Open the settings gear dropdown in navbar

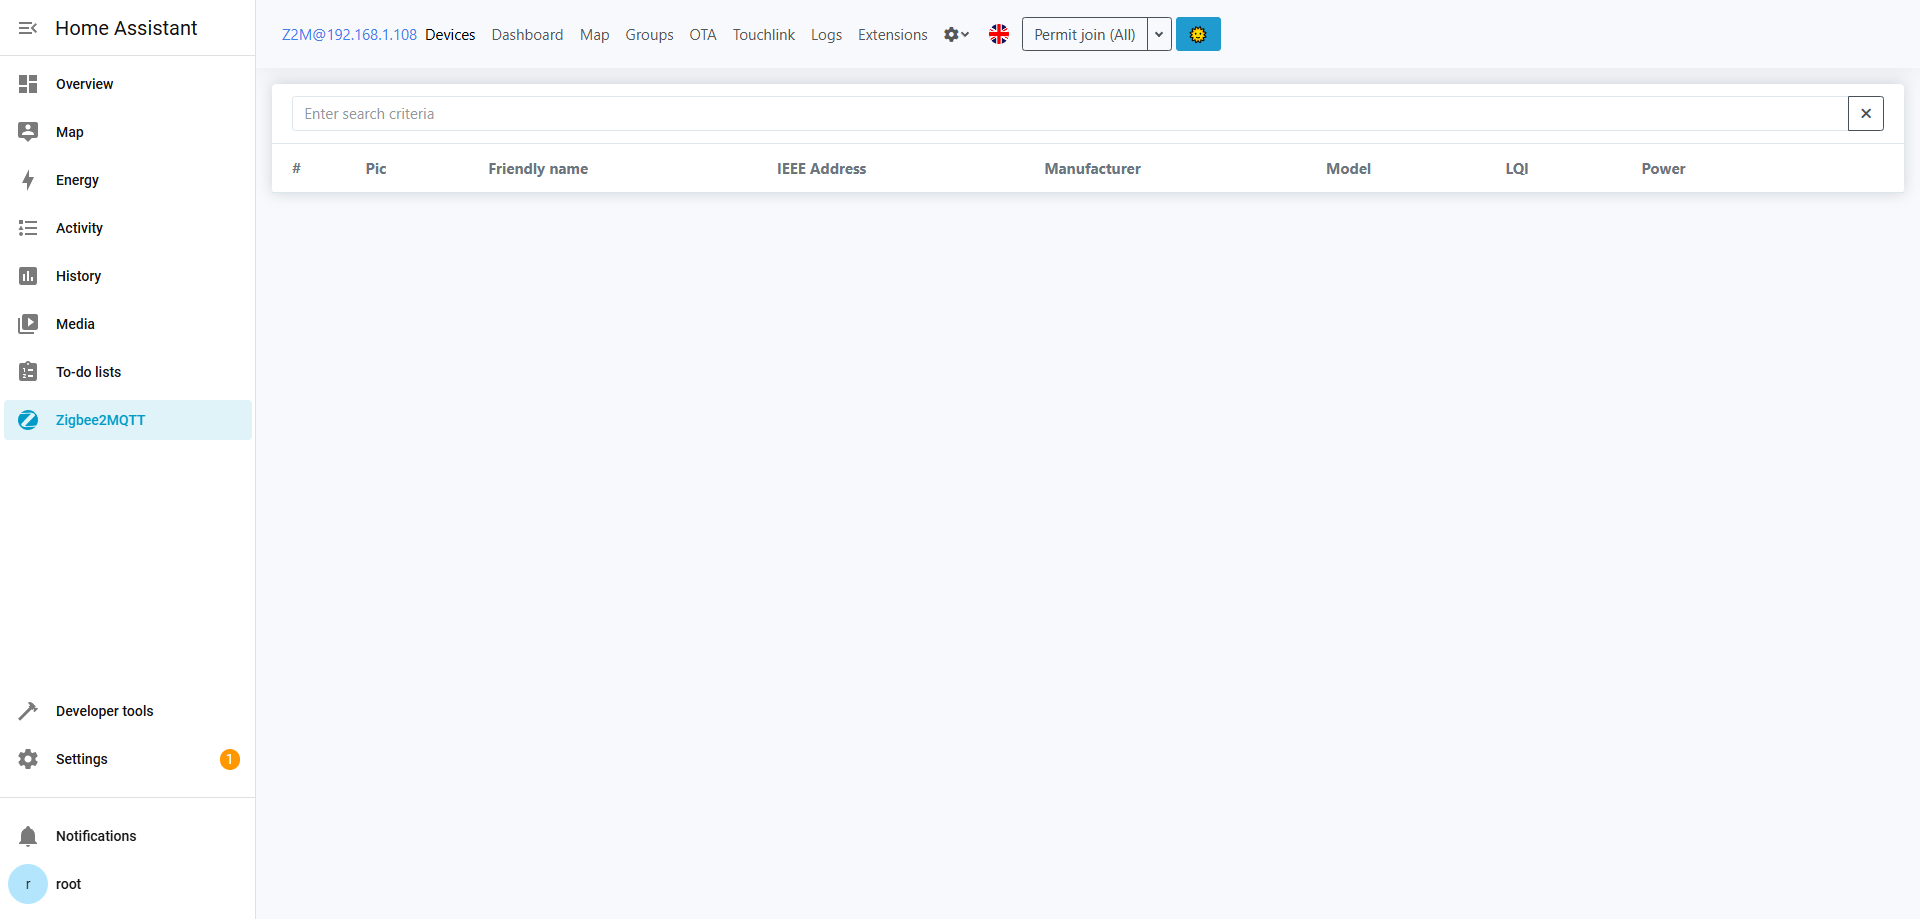(956, 34)
